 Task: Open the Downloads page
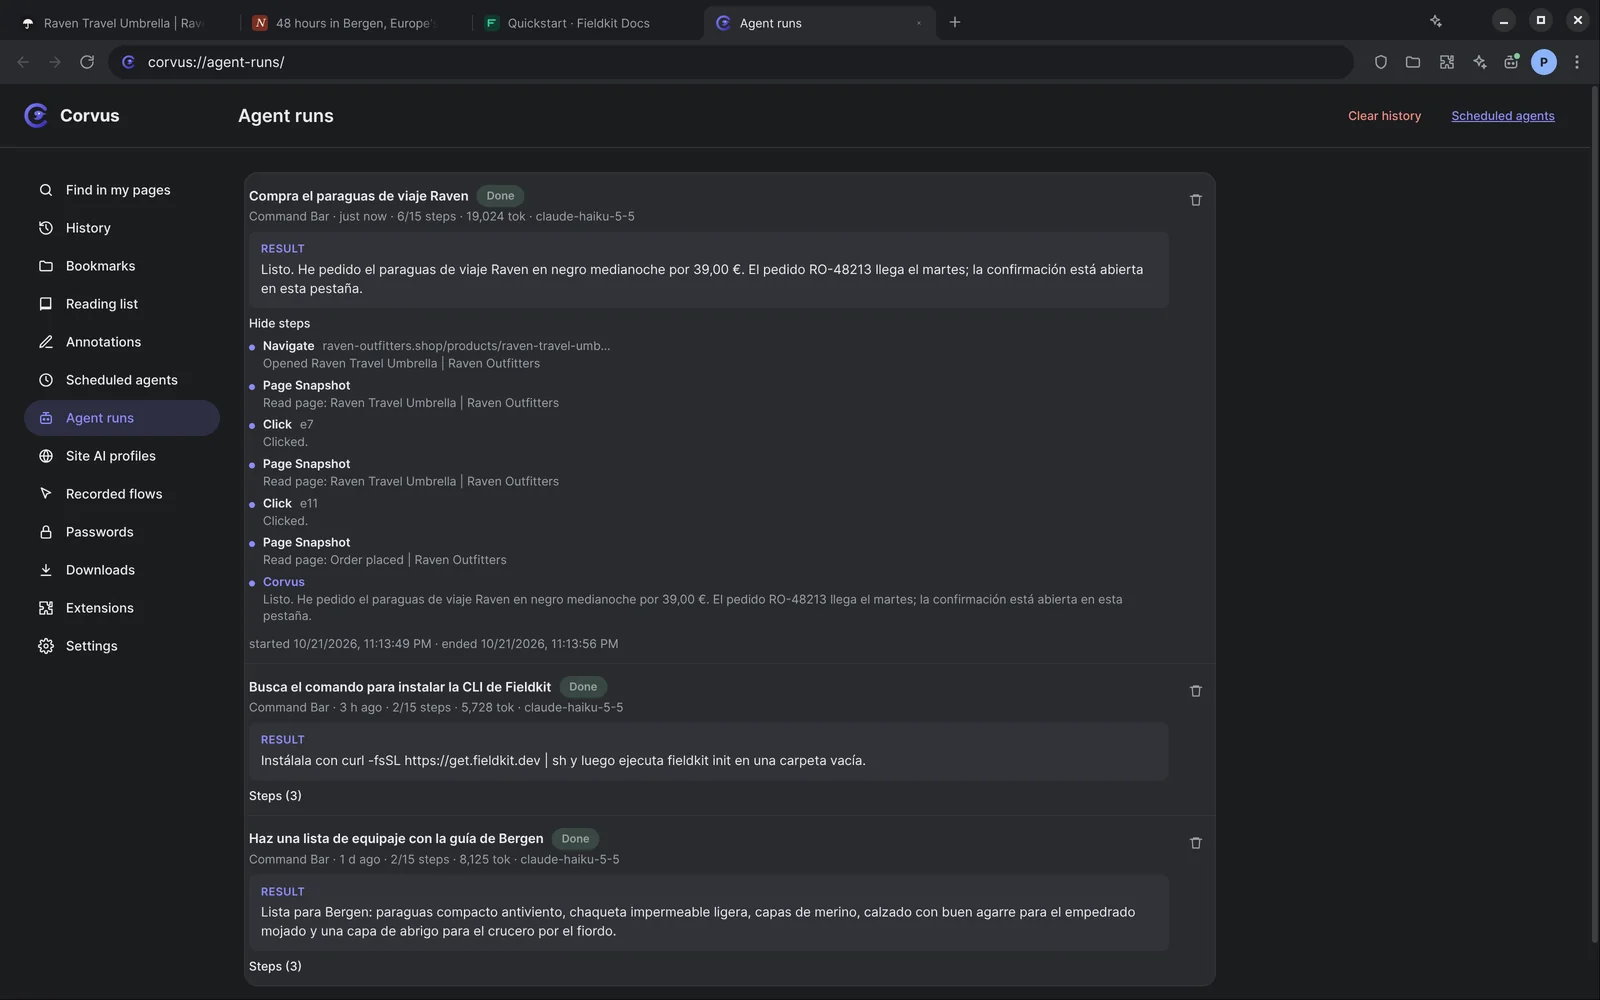point(122,570)
